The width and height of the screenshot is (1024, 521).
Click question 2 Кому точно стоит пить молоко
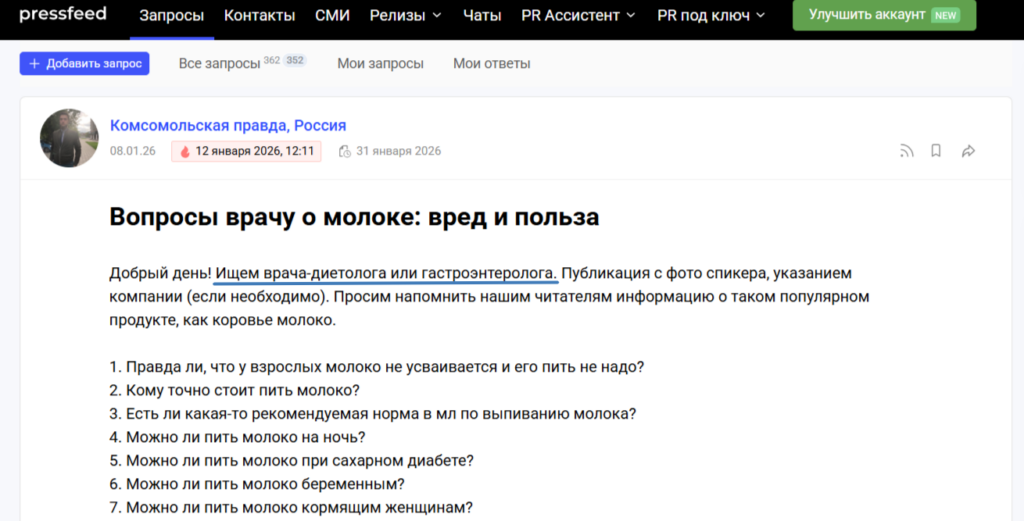click(x=234, y=390)
